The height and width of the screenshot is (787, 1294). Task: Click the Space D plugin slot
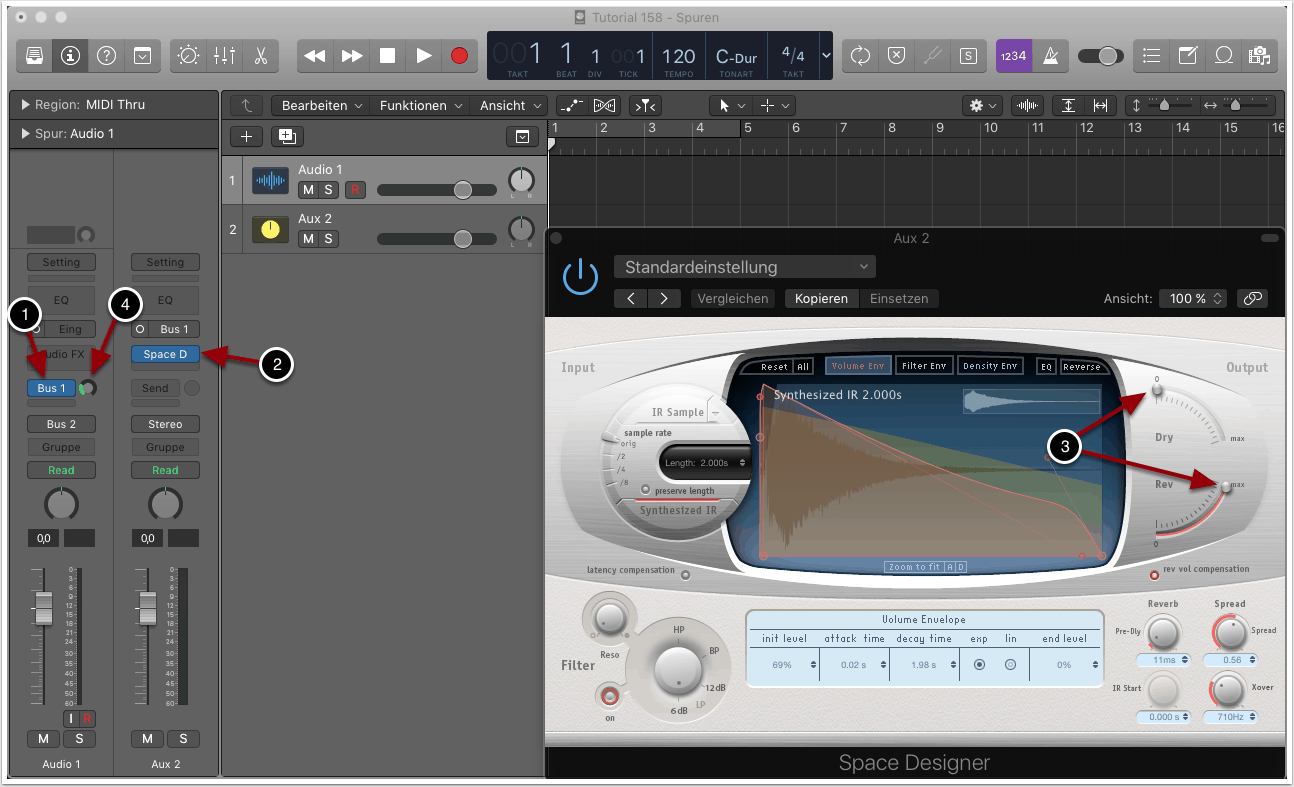pos(165,354)
